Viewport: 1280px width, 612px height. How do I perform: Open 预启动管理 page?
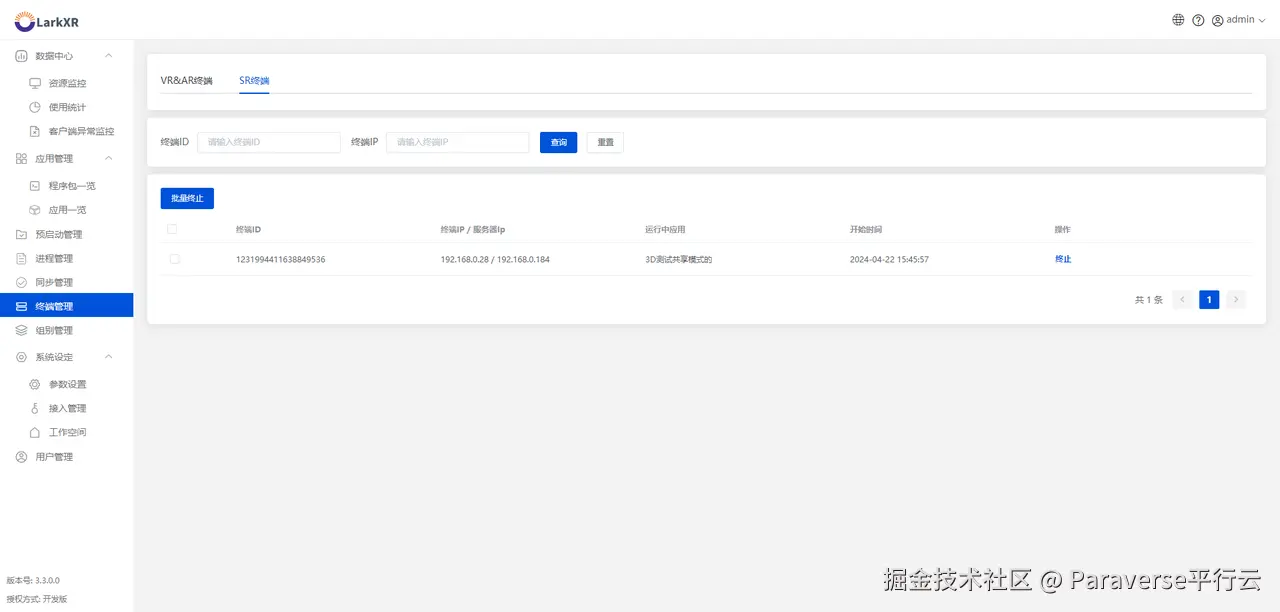[x=59, y=235]
